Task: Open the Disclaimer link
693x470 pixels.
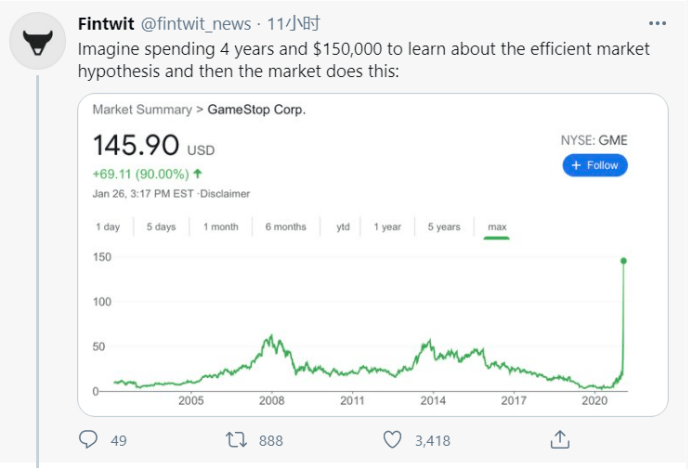Action: (x=225, y=194)
